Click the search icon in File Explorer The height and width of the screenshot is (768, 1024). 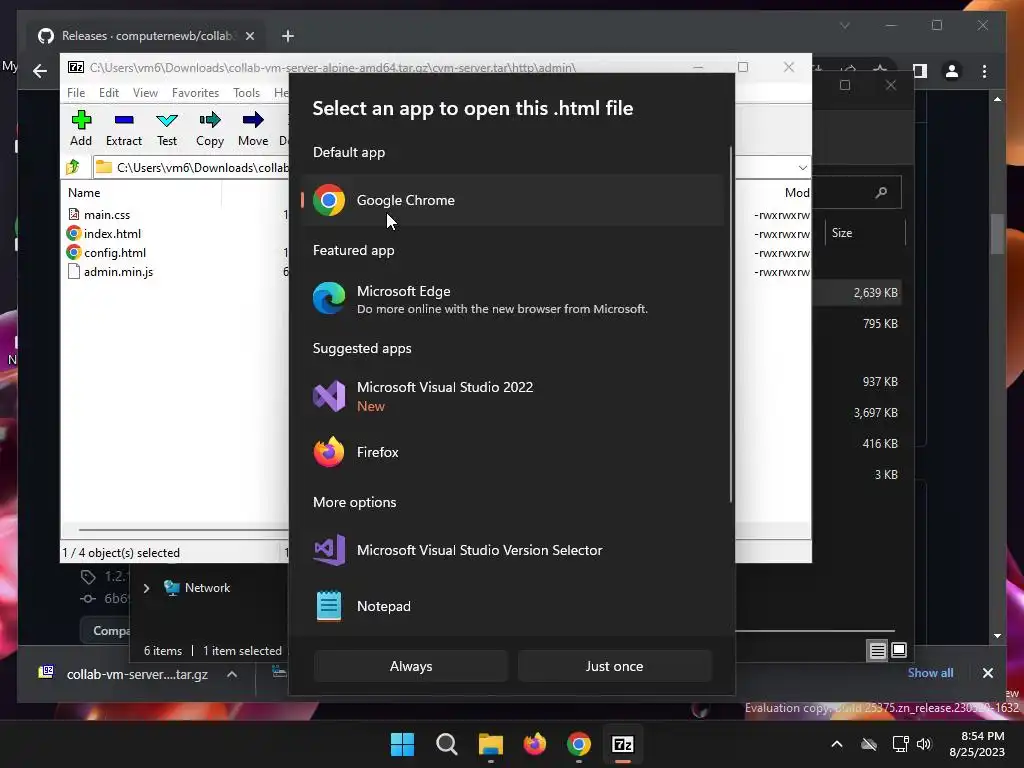[881, 192]
